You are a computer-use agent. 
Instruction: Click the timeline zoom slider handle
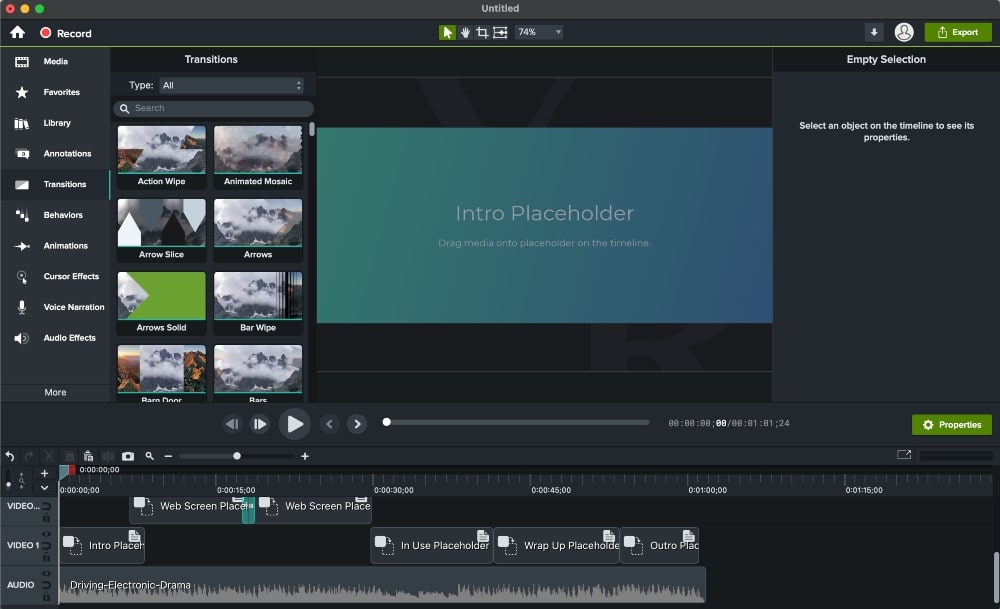click(237, 456)
